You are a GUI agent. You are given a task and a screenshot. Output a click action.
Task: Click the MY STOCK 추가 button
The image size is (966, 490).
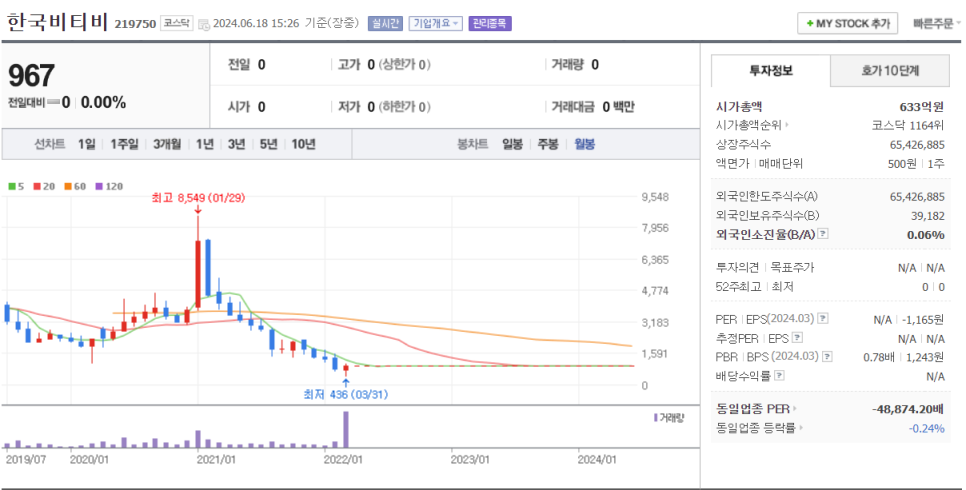847,24
